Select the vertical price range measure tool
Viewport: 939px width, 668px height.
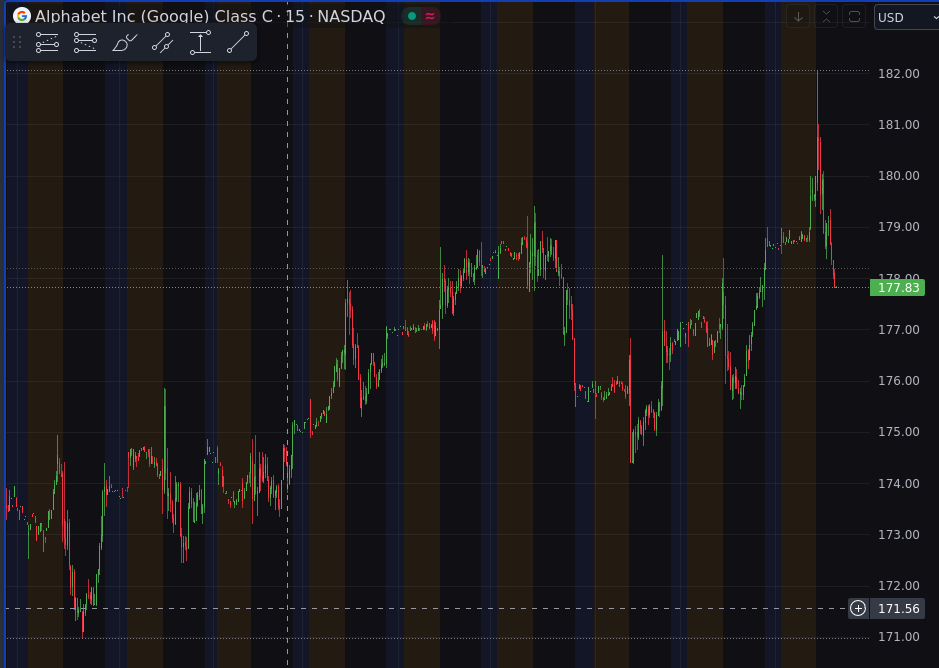pyautogui.click(x=200, y=43)
